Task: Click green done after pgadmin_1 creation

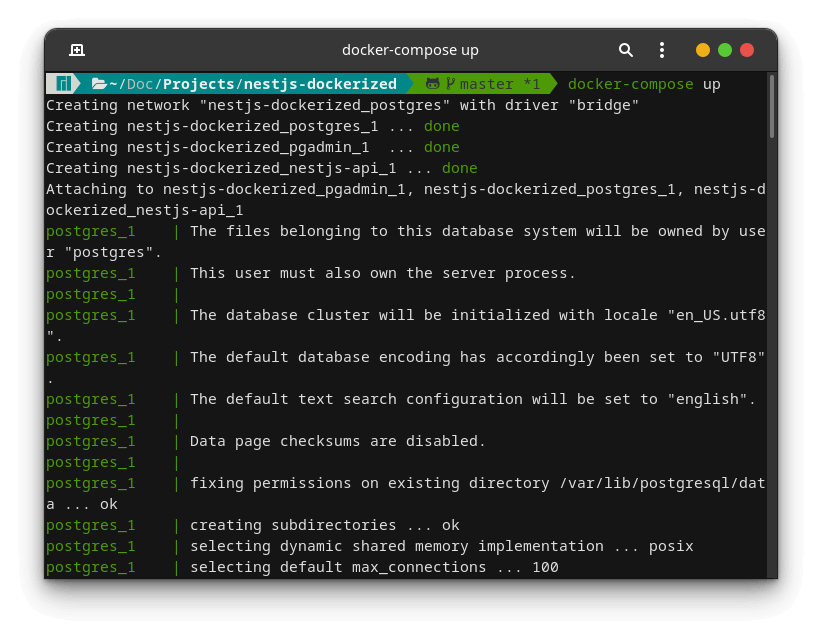Action: tap(441, 147)
